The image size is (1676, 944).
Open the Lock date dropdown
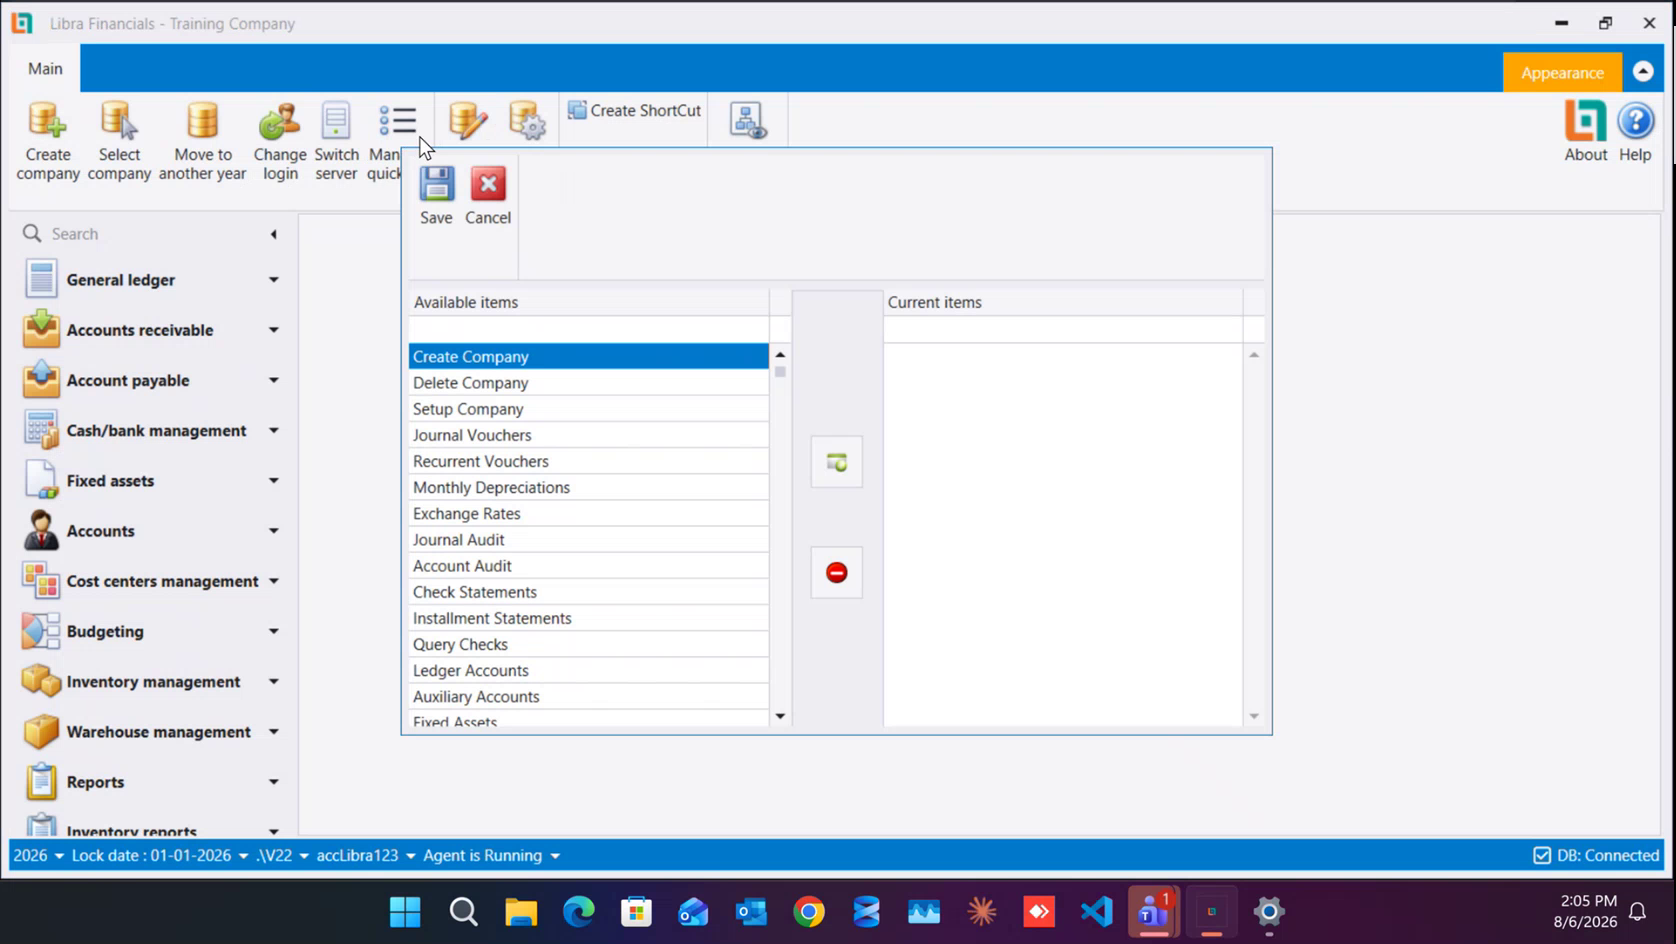click(160, 855)
